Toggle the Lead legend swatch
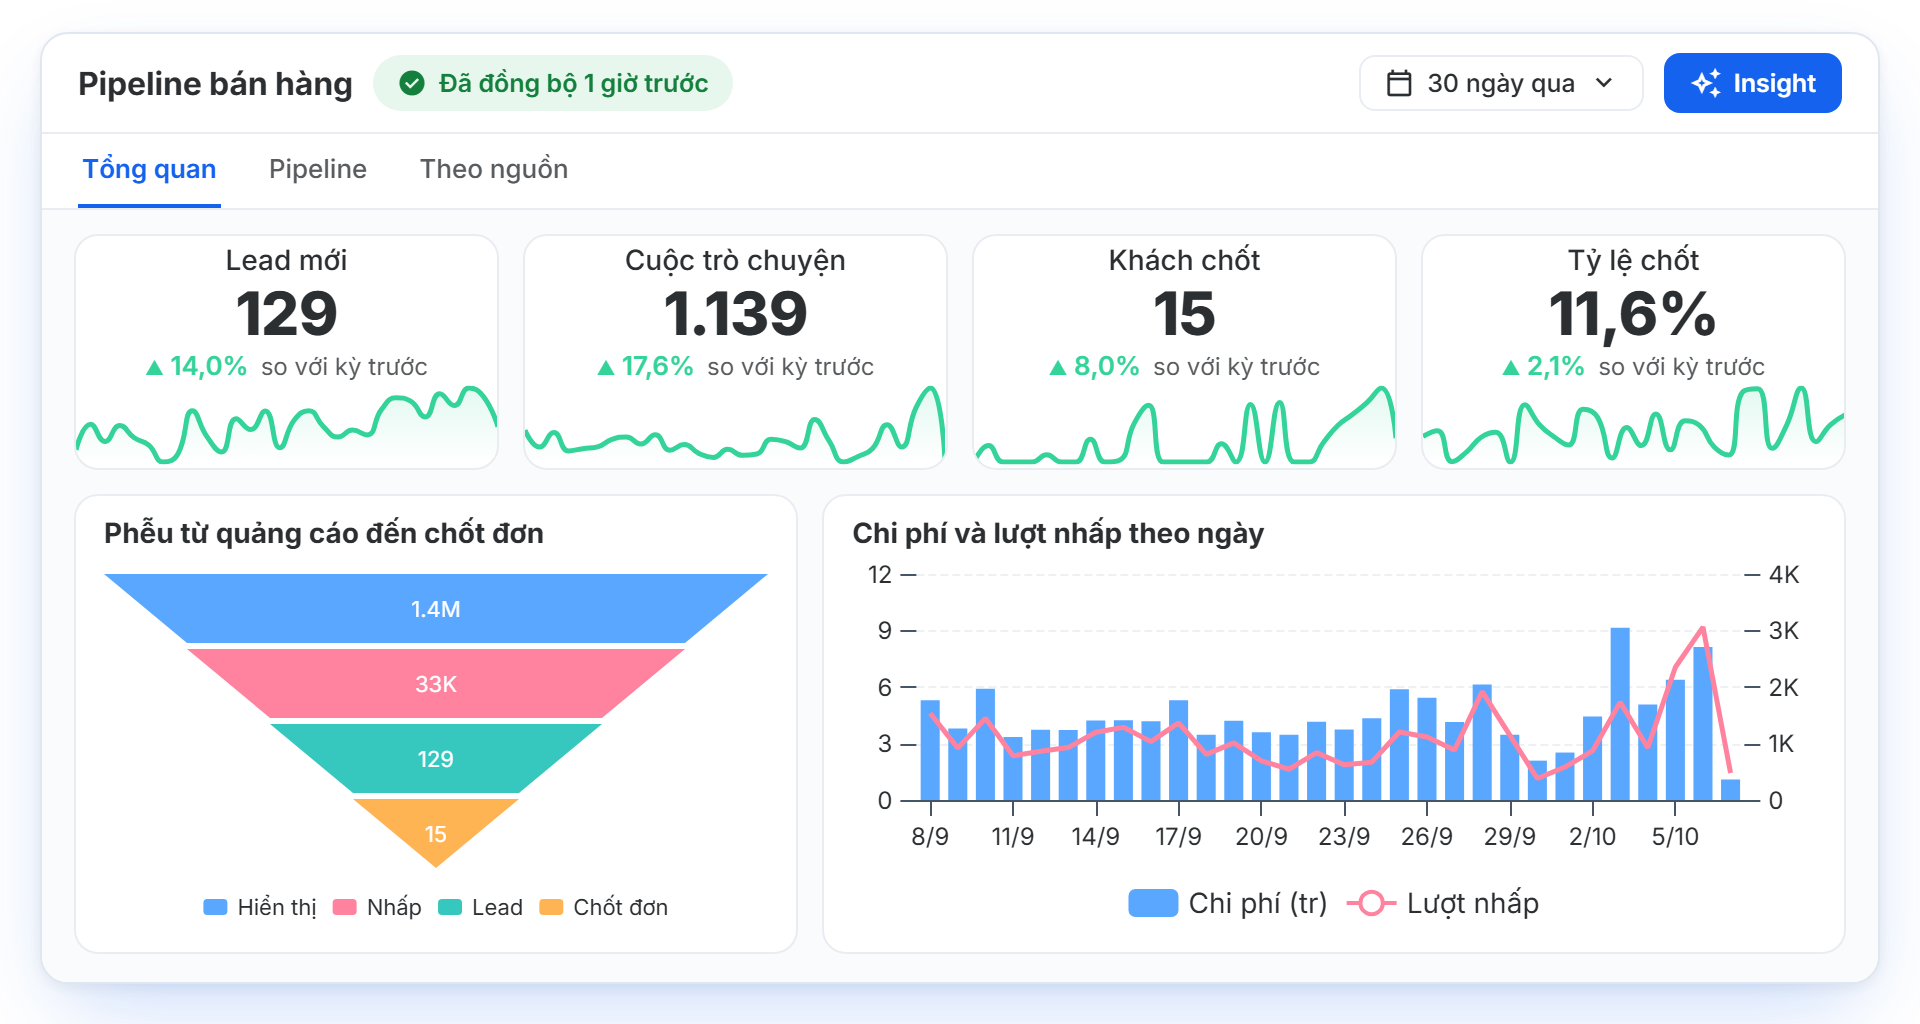The image size is (1920, 1024). point(450,907)
